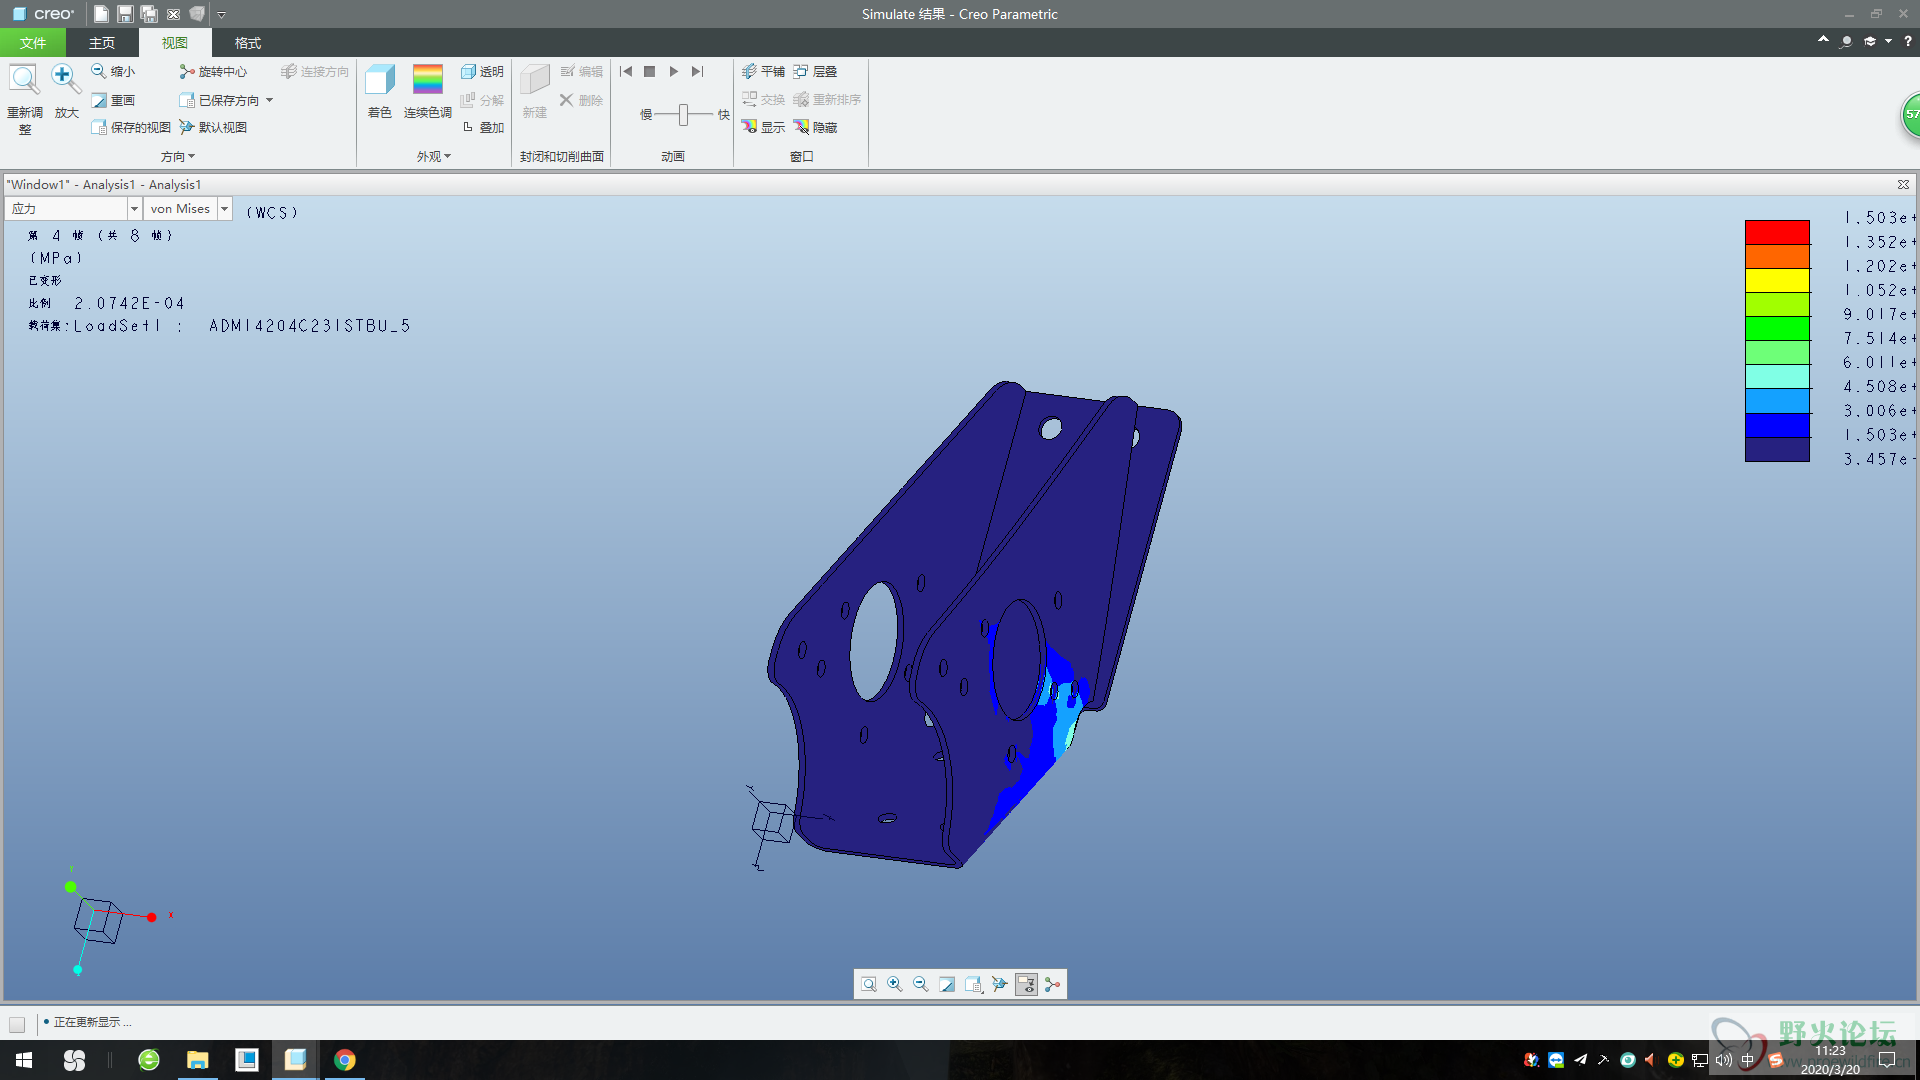Screen dimensions: 1920x1080
Task: Click 旋转中心 spin center icon
Action: click(x=187, y=72)
